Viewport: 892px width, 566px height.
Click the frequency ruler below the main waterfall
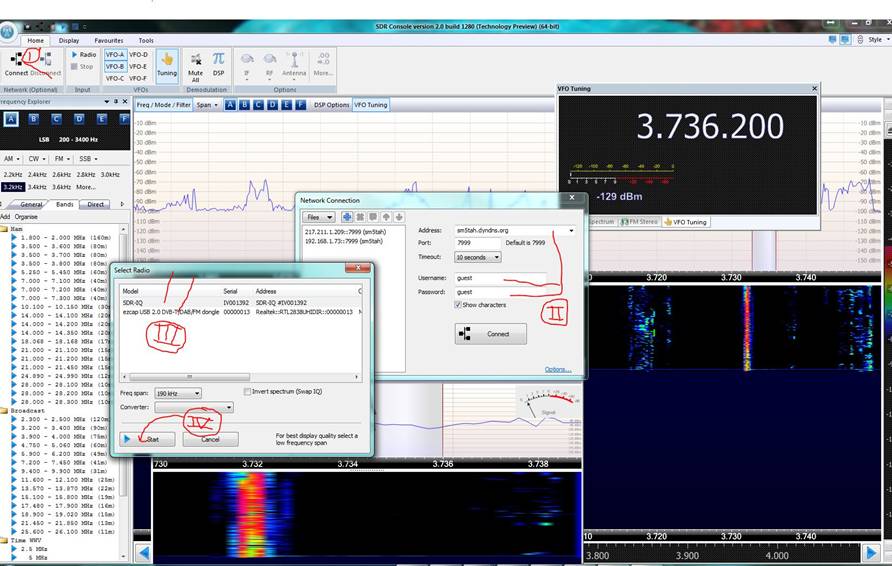click(731, 536)
